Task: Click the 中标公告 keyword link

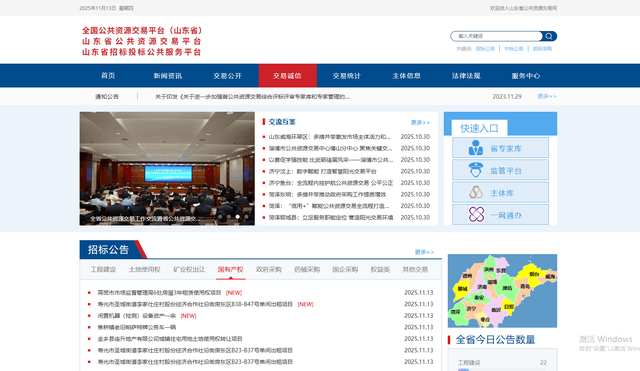Action: coord(513,49)
